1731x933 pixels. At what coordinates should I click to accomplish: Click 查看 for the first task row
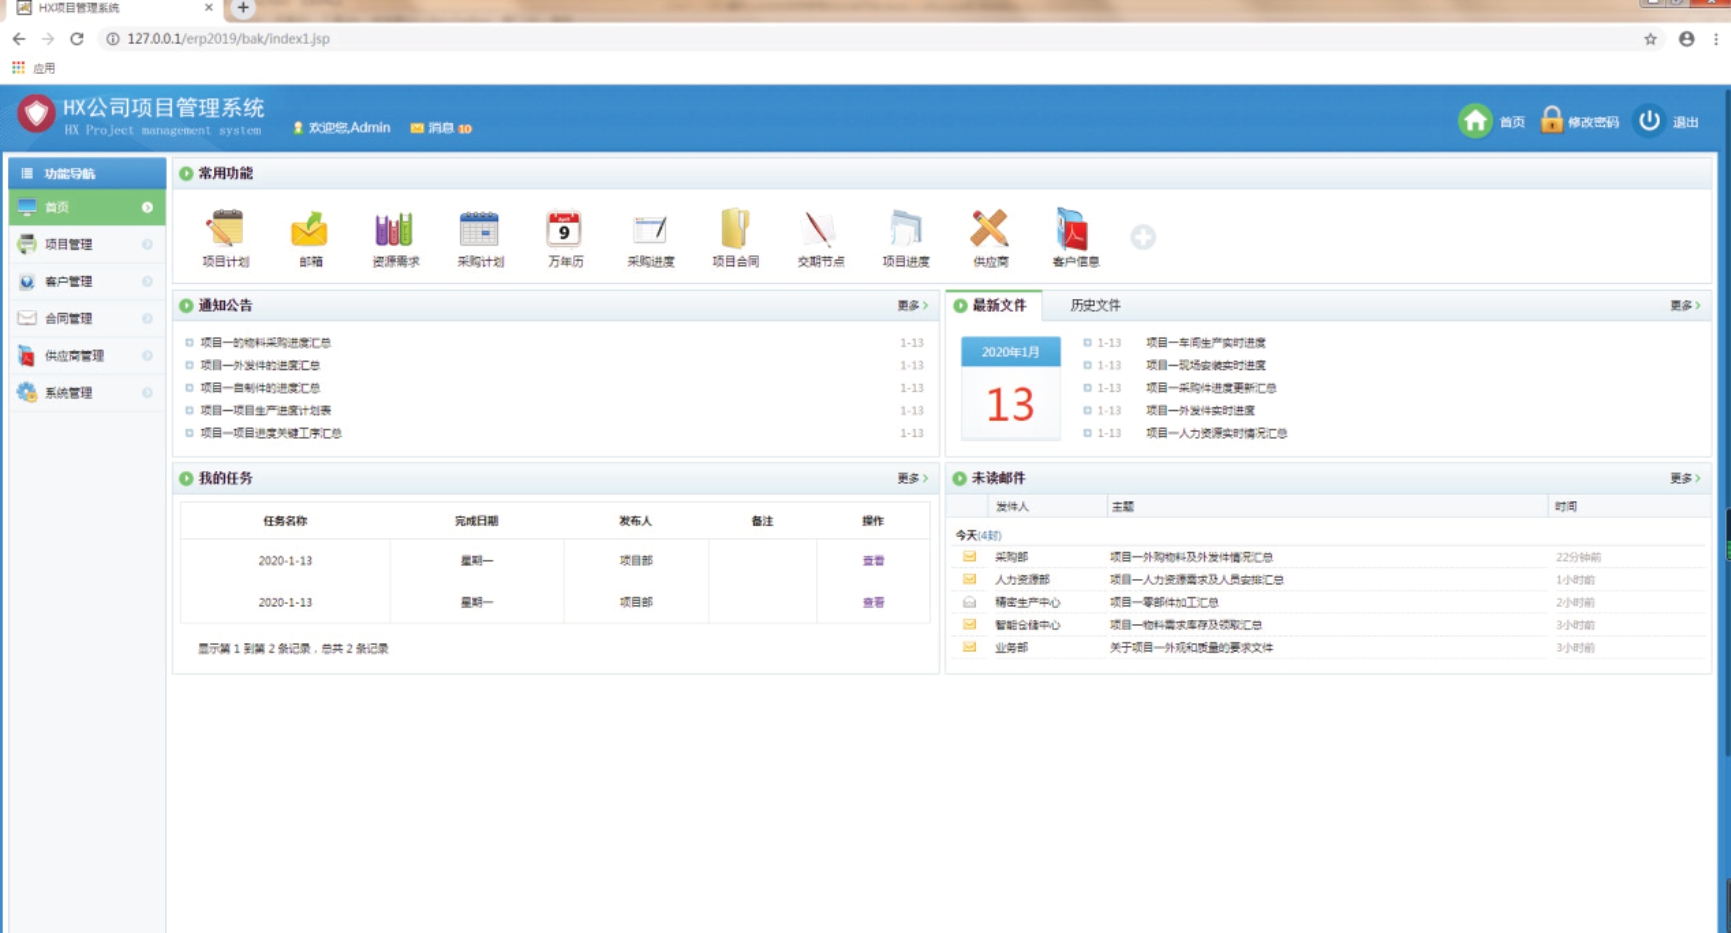point(873,561)
